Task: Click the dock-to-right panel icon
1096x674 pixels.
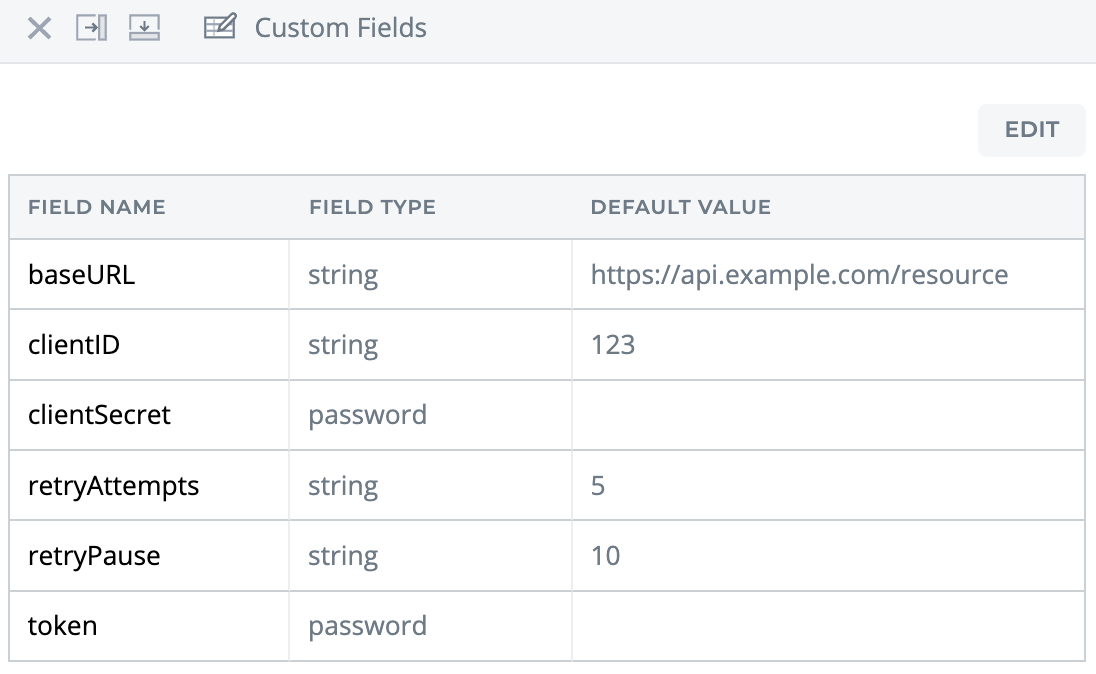Action: (92, 28)
